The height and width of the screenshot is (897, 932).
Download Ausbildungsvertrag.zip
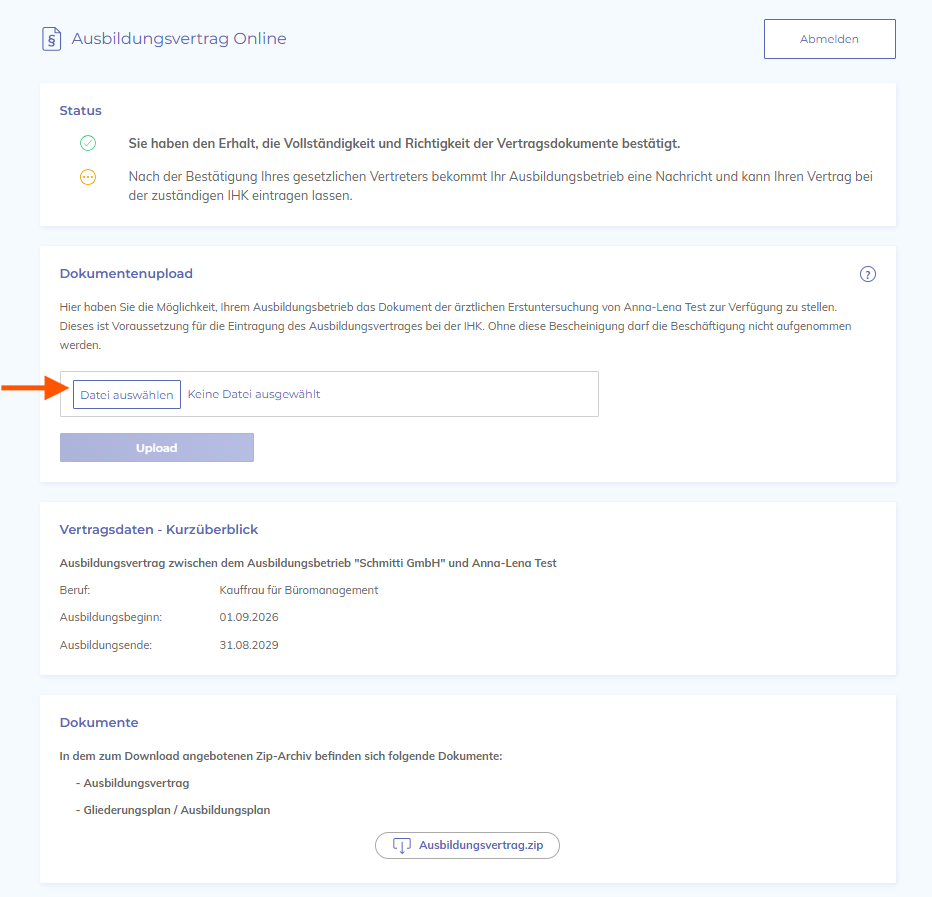pyautogui.click(x=467, y=845)
